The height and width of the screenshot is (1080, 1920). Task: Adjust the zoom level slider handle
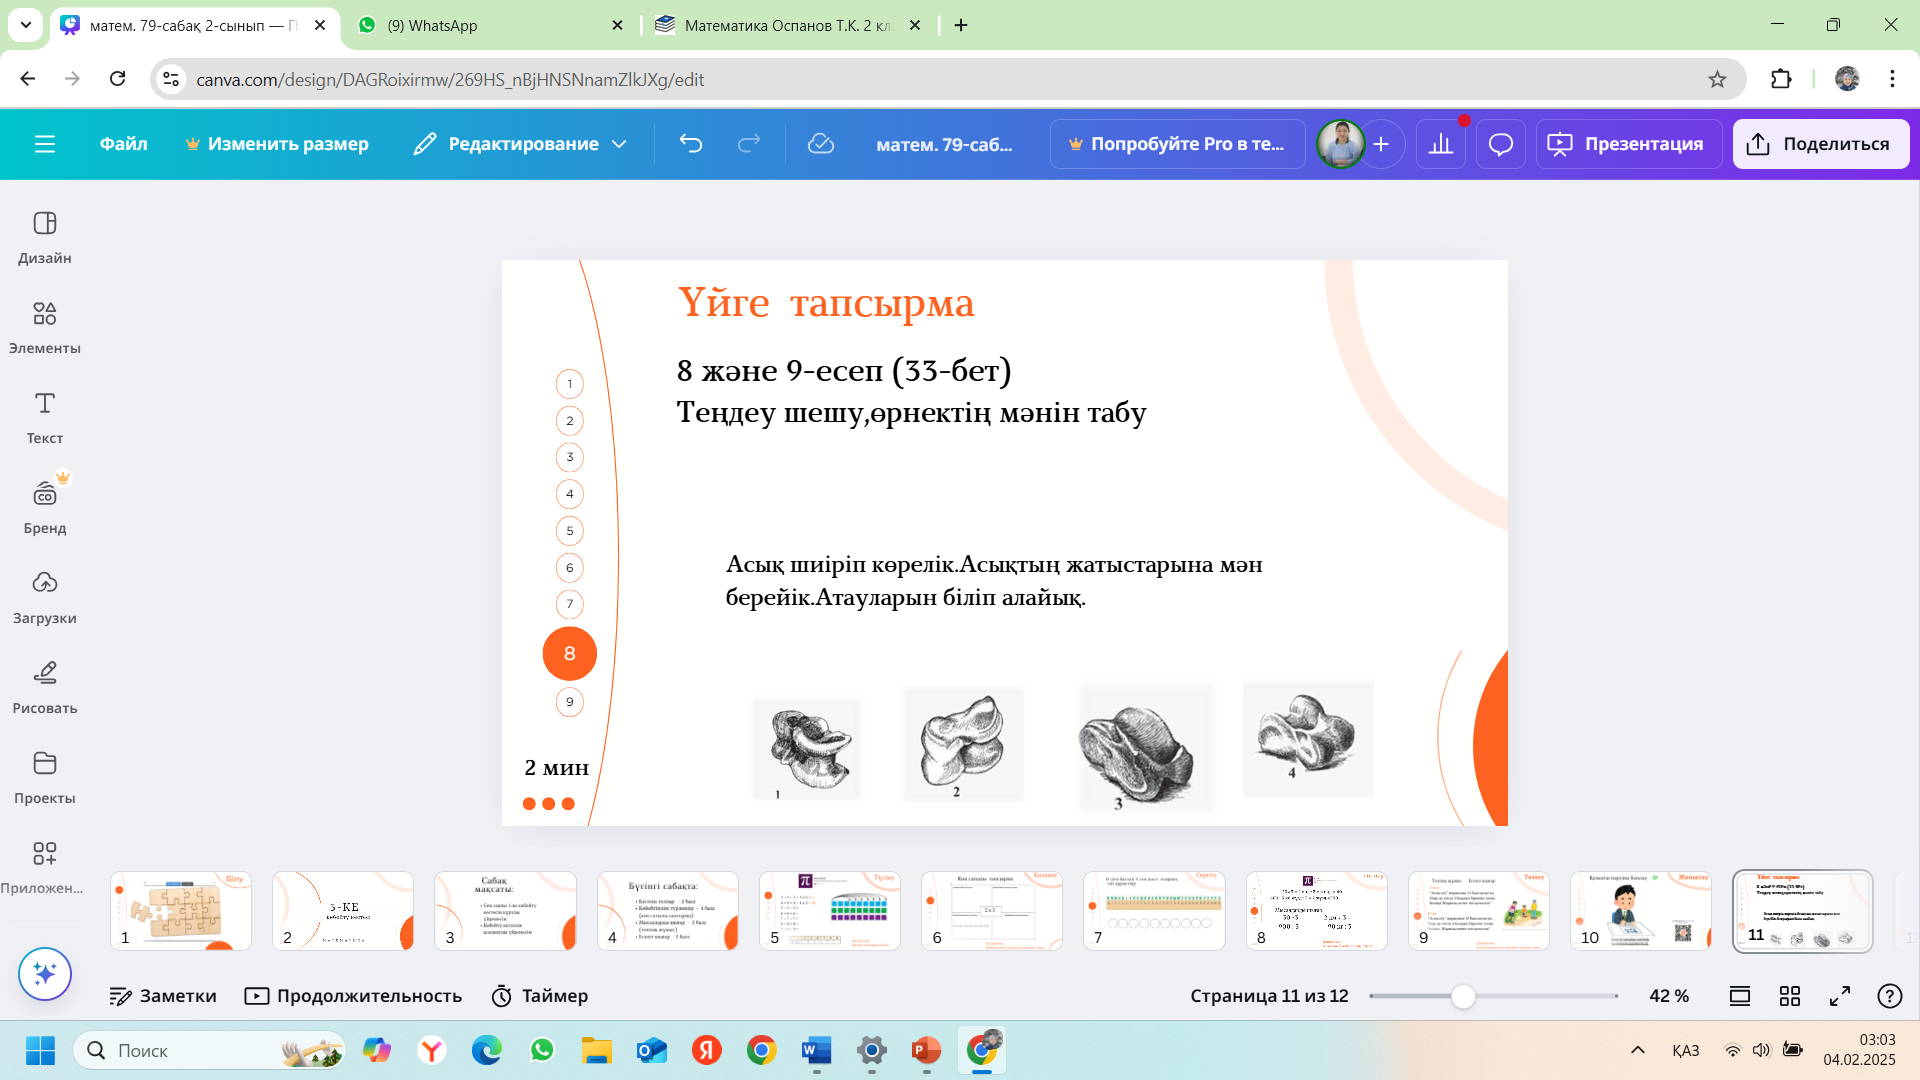click(x=1462, y=996)
